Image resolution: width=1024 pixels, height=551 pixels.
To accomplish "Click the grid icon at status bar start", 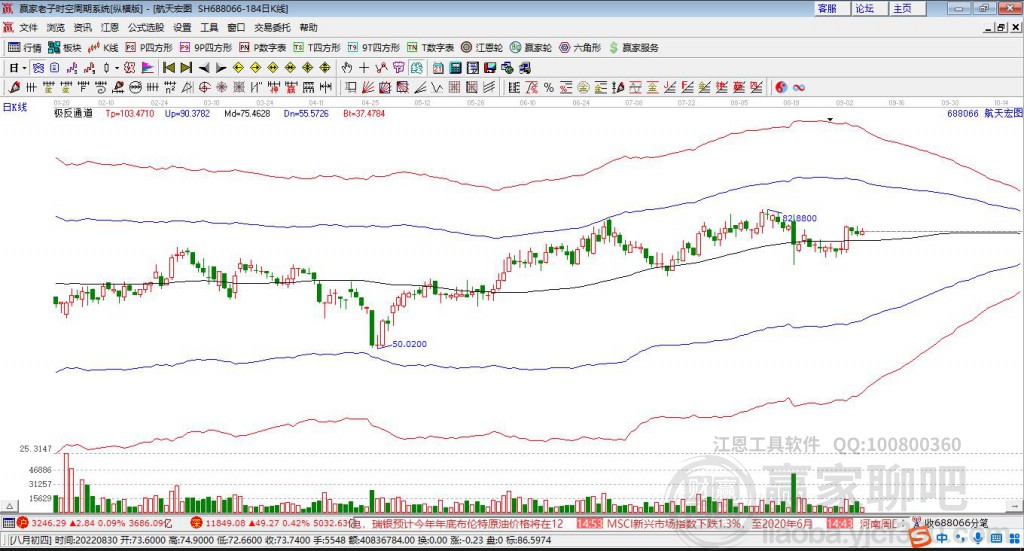I will [x=8, y=523].
